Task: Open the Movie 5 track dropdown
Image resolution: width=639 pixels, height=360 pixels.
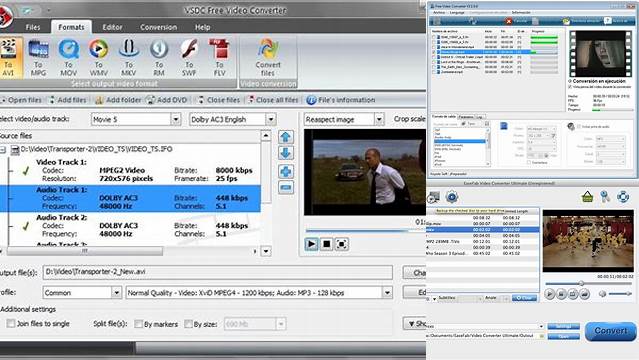Action: (176, 119)
